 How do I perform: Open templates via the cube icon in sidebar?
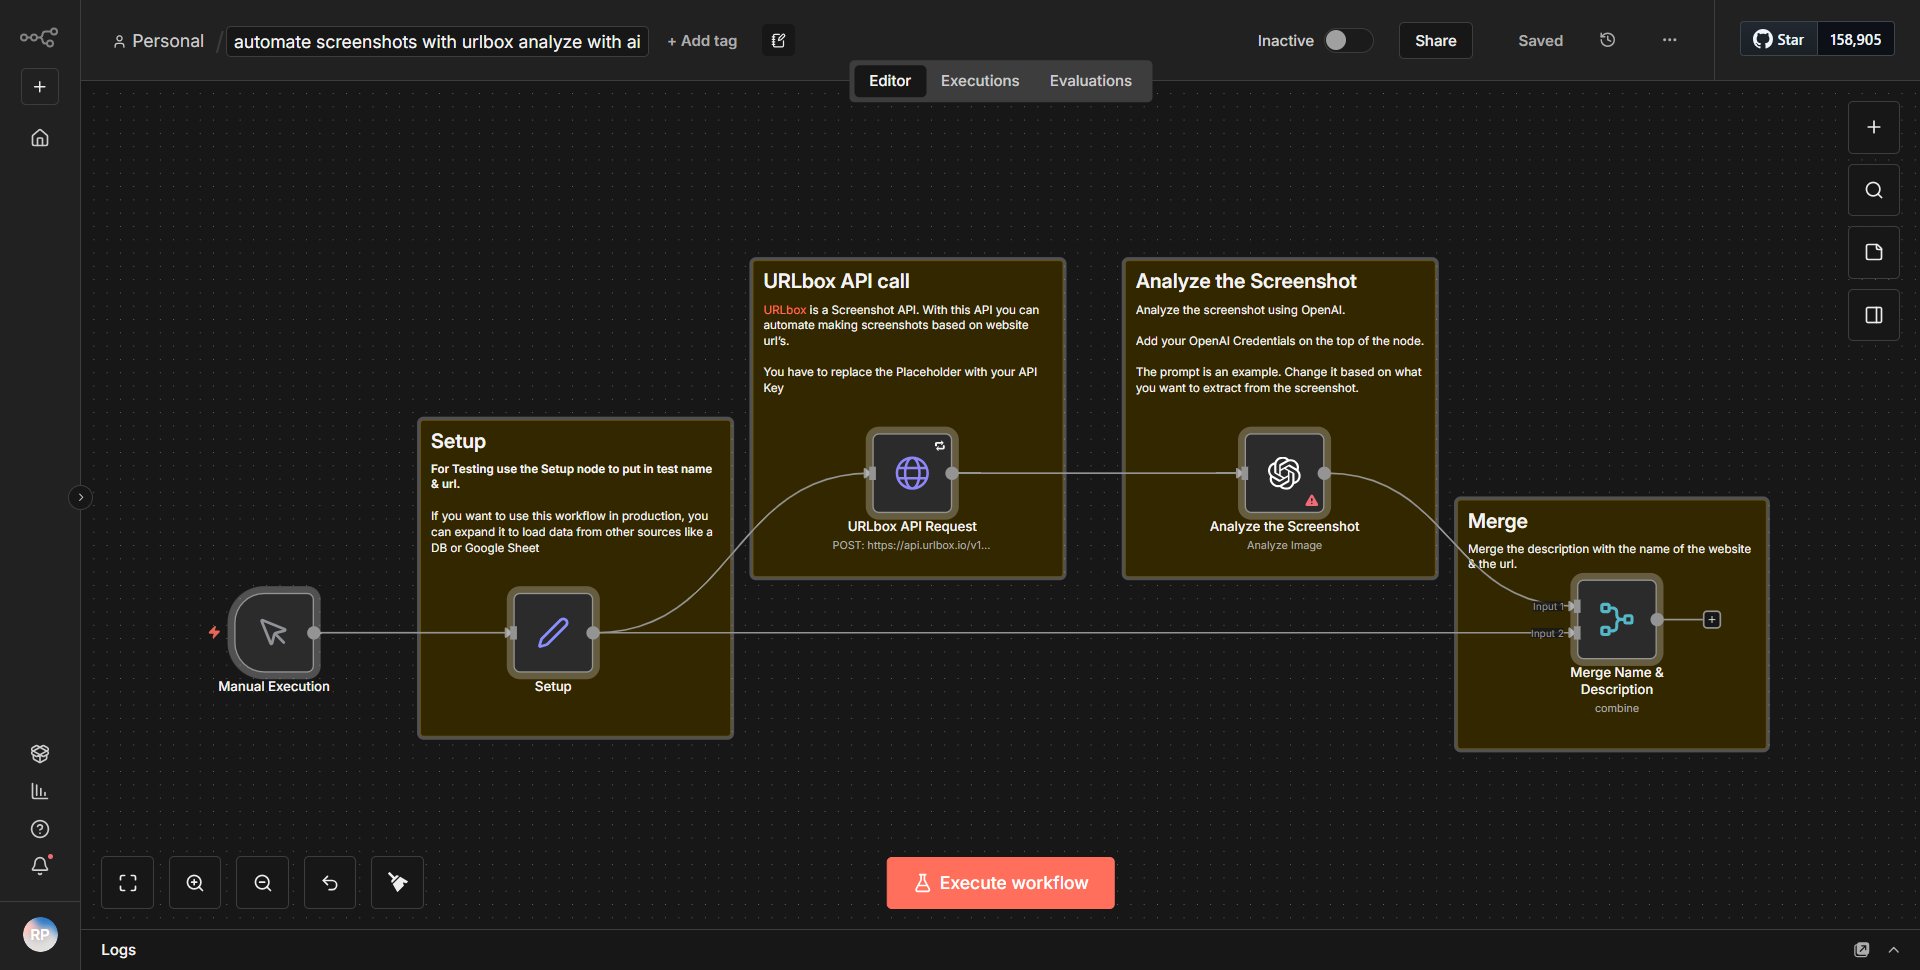[x=40, y=753]
